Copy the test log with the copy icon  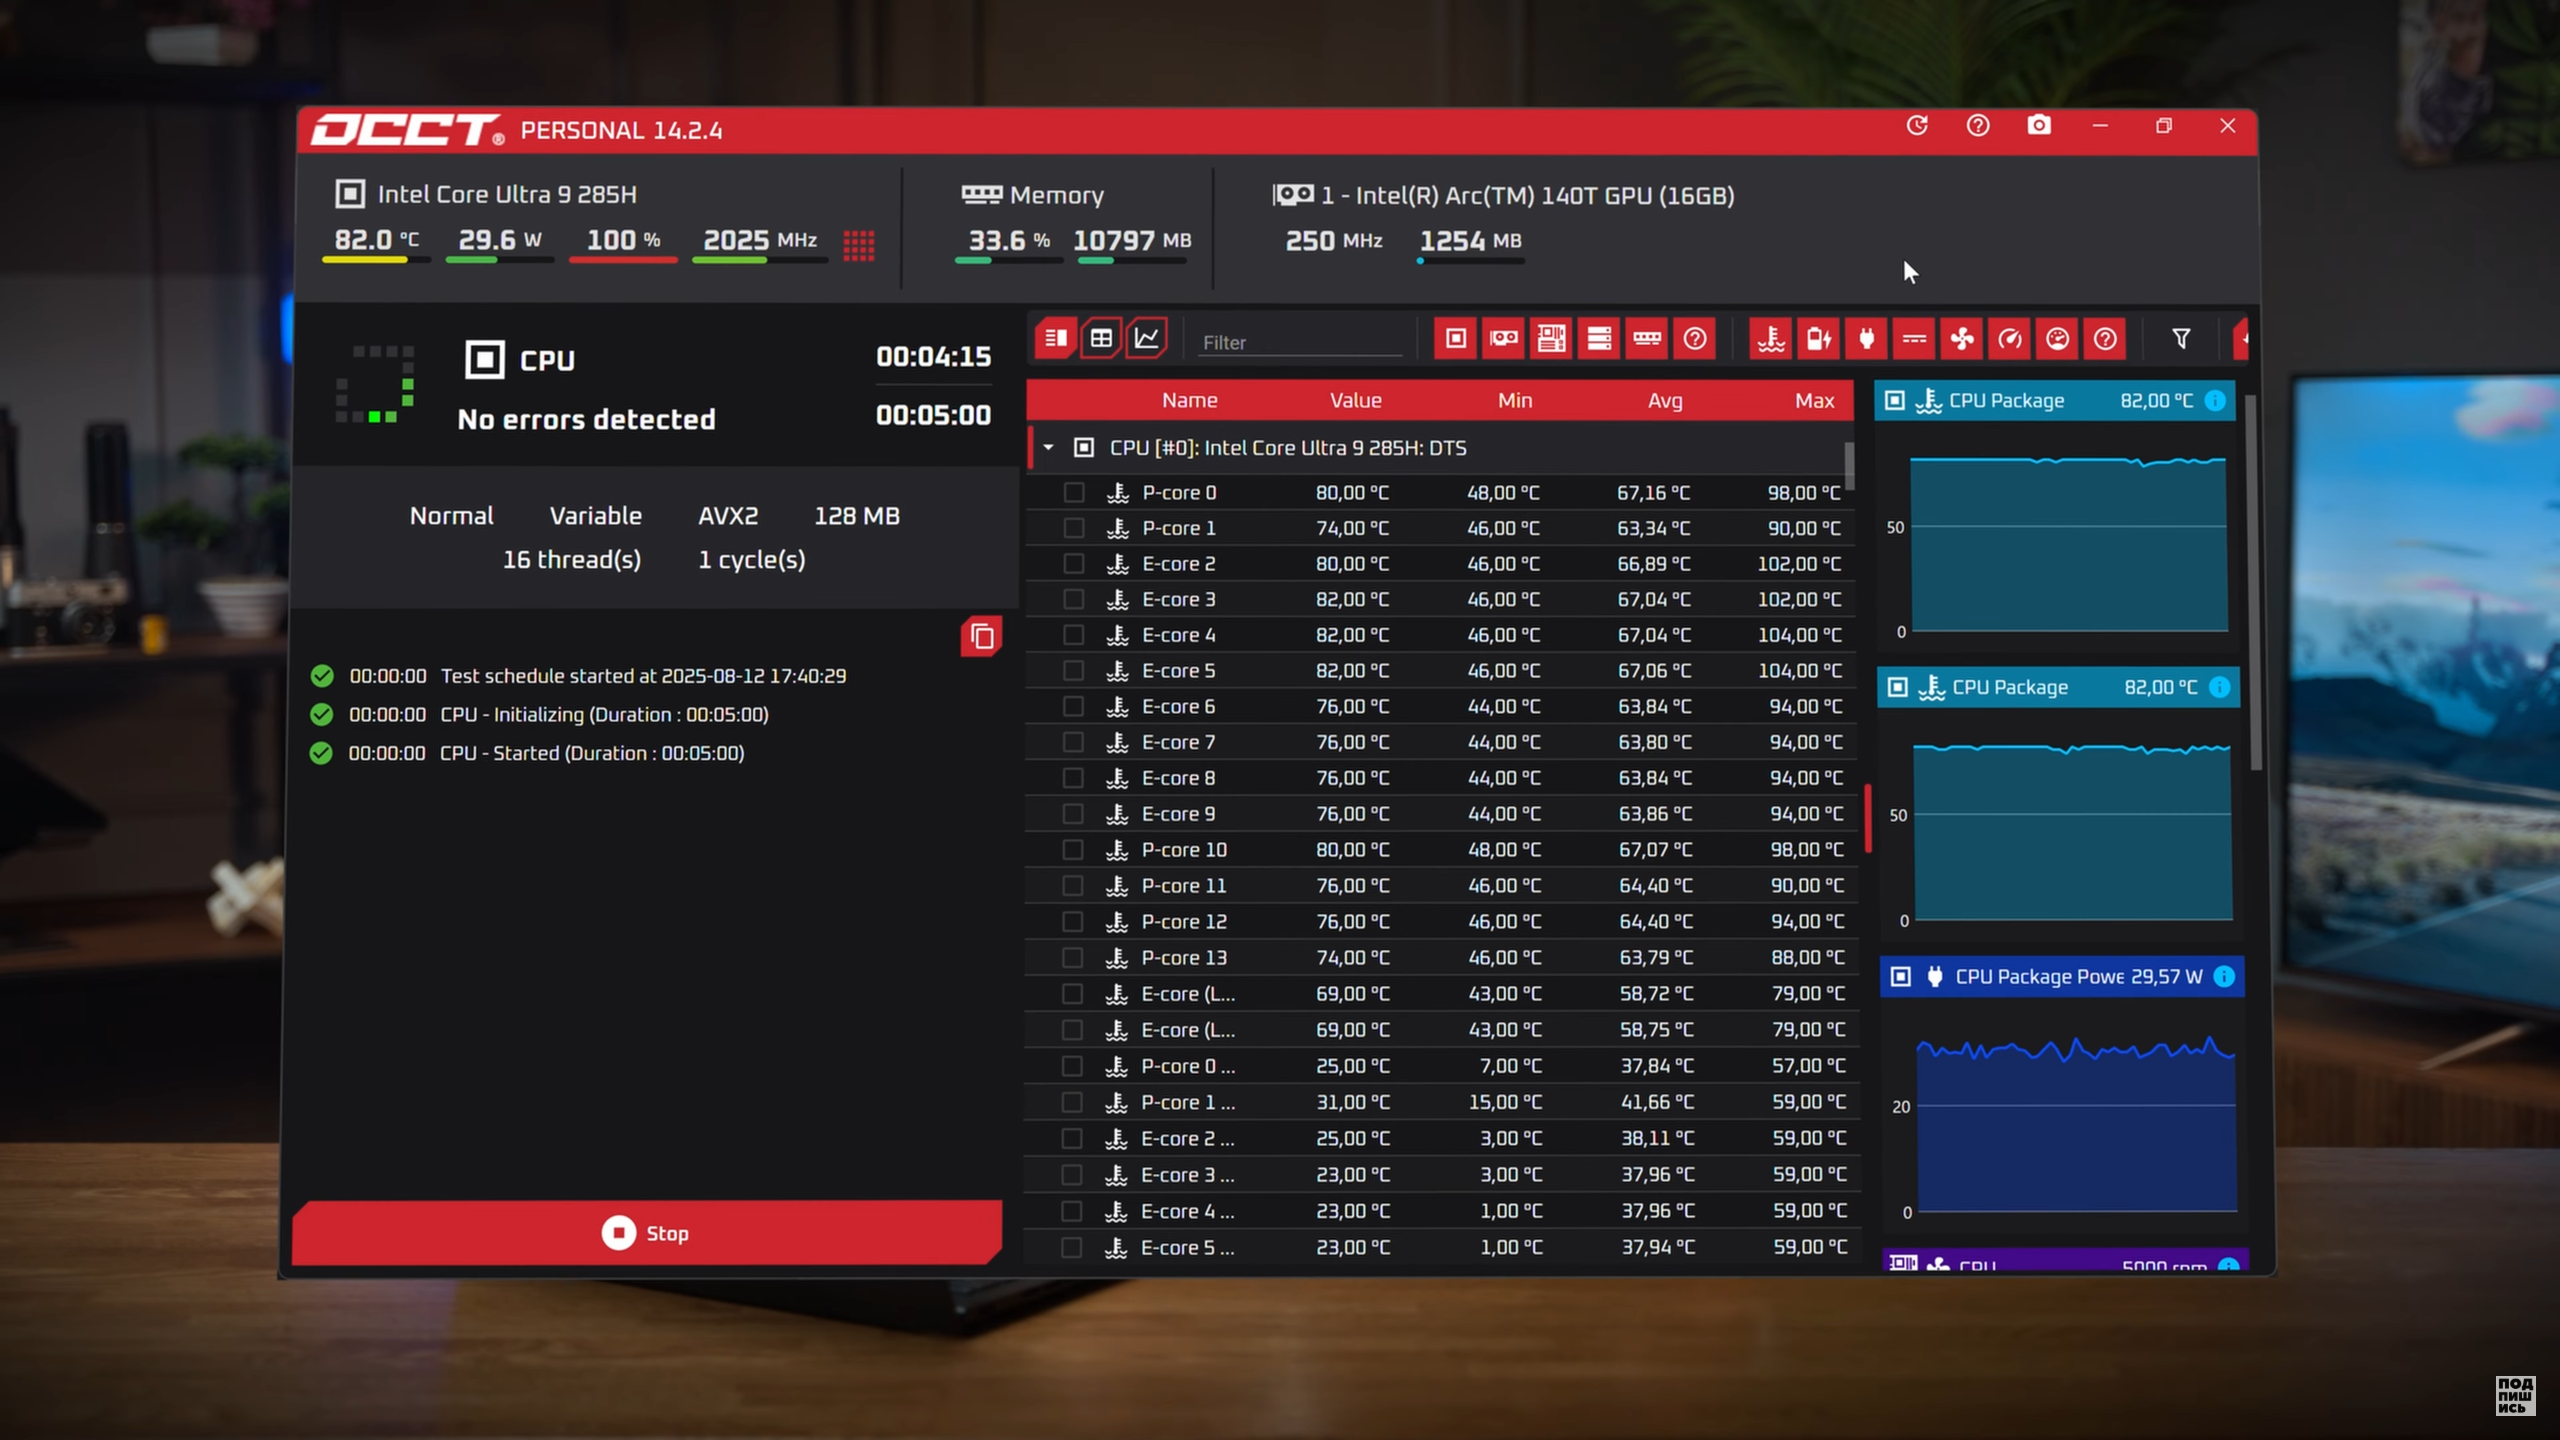pos(981,637)
